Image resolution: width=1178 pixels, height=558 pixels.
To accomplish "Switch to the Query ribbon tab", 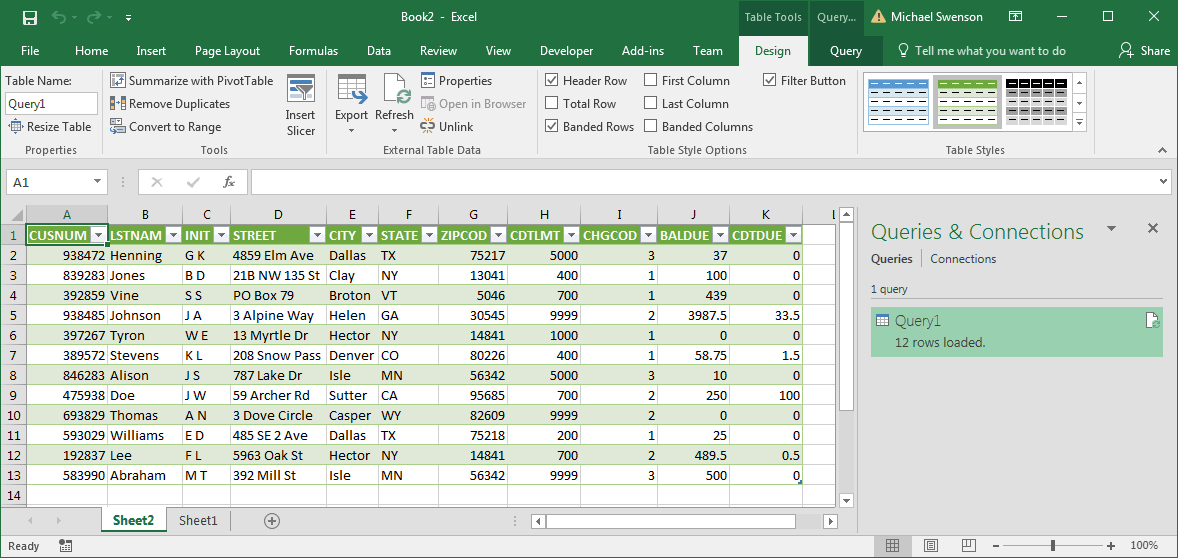I will point(846,51).
